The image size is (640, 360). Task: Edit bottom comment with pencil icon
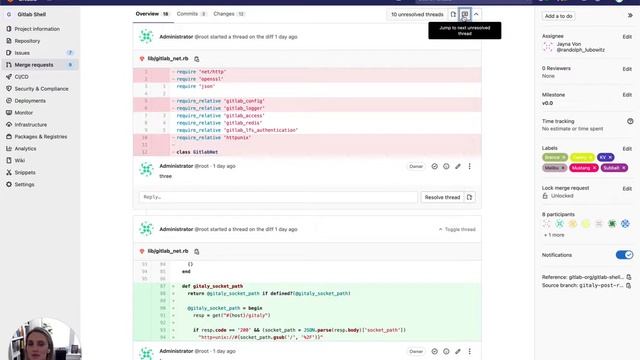tap(458, 351)
